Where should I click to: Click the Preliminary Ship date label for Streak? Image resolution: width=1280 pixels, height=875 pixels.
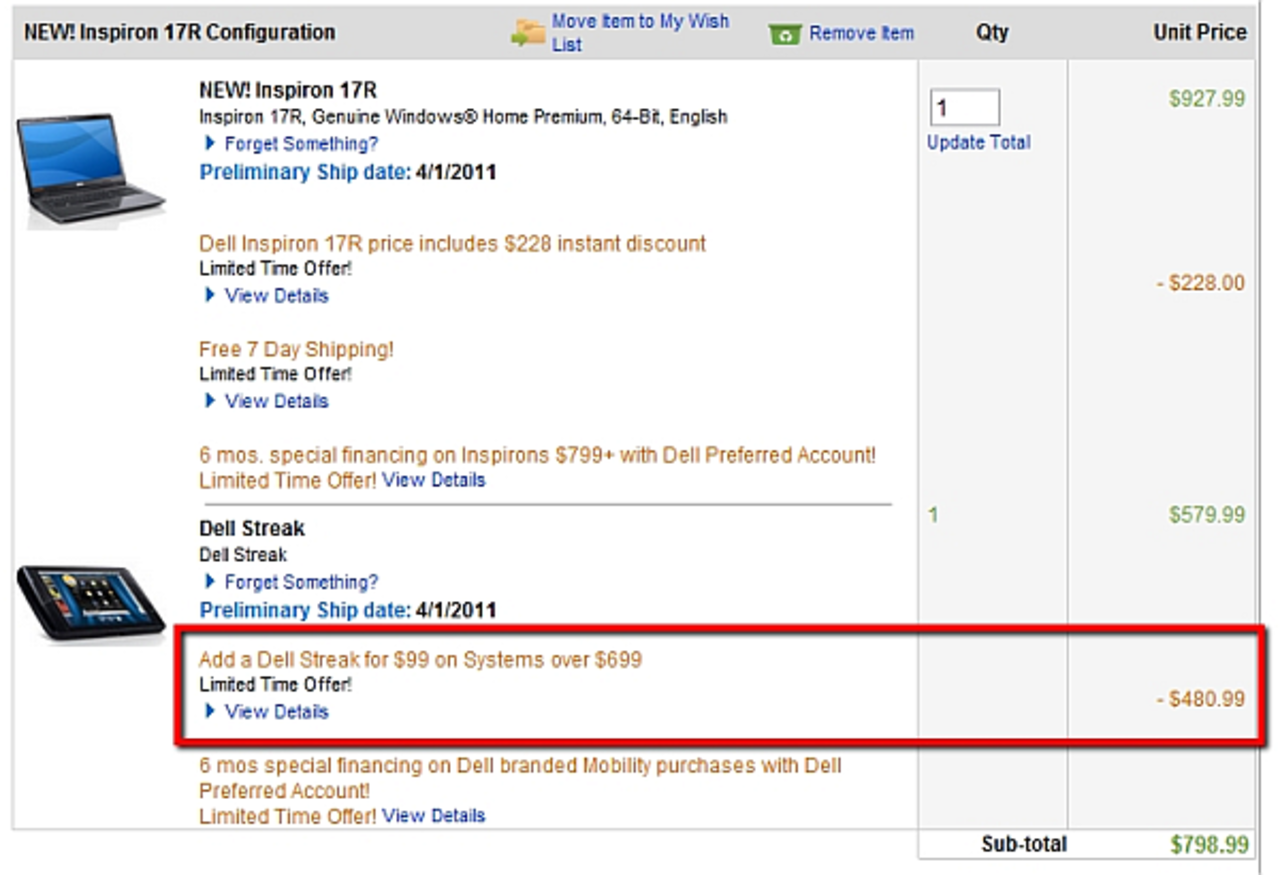(304, 610)
